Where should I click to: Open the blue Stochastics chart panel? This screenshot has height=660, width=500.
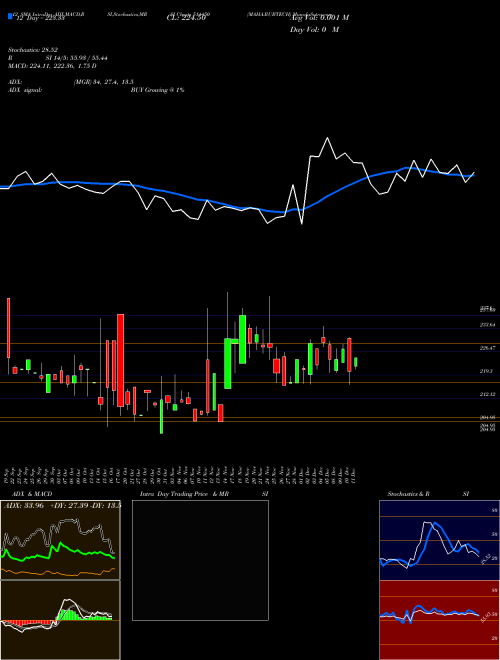coord(439,540)
